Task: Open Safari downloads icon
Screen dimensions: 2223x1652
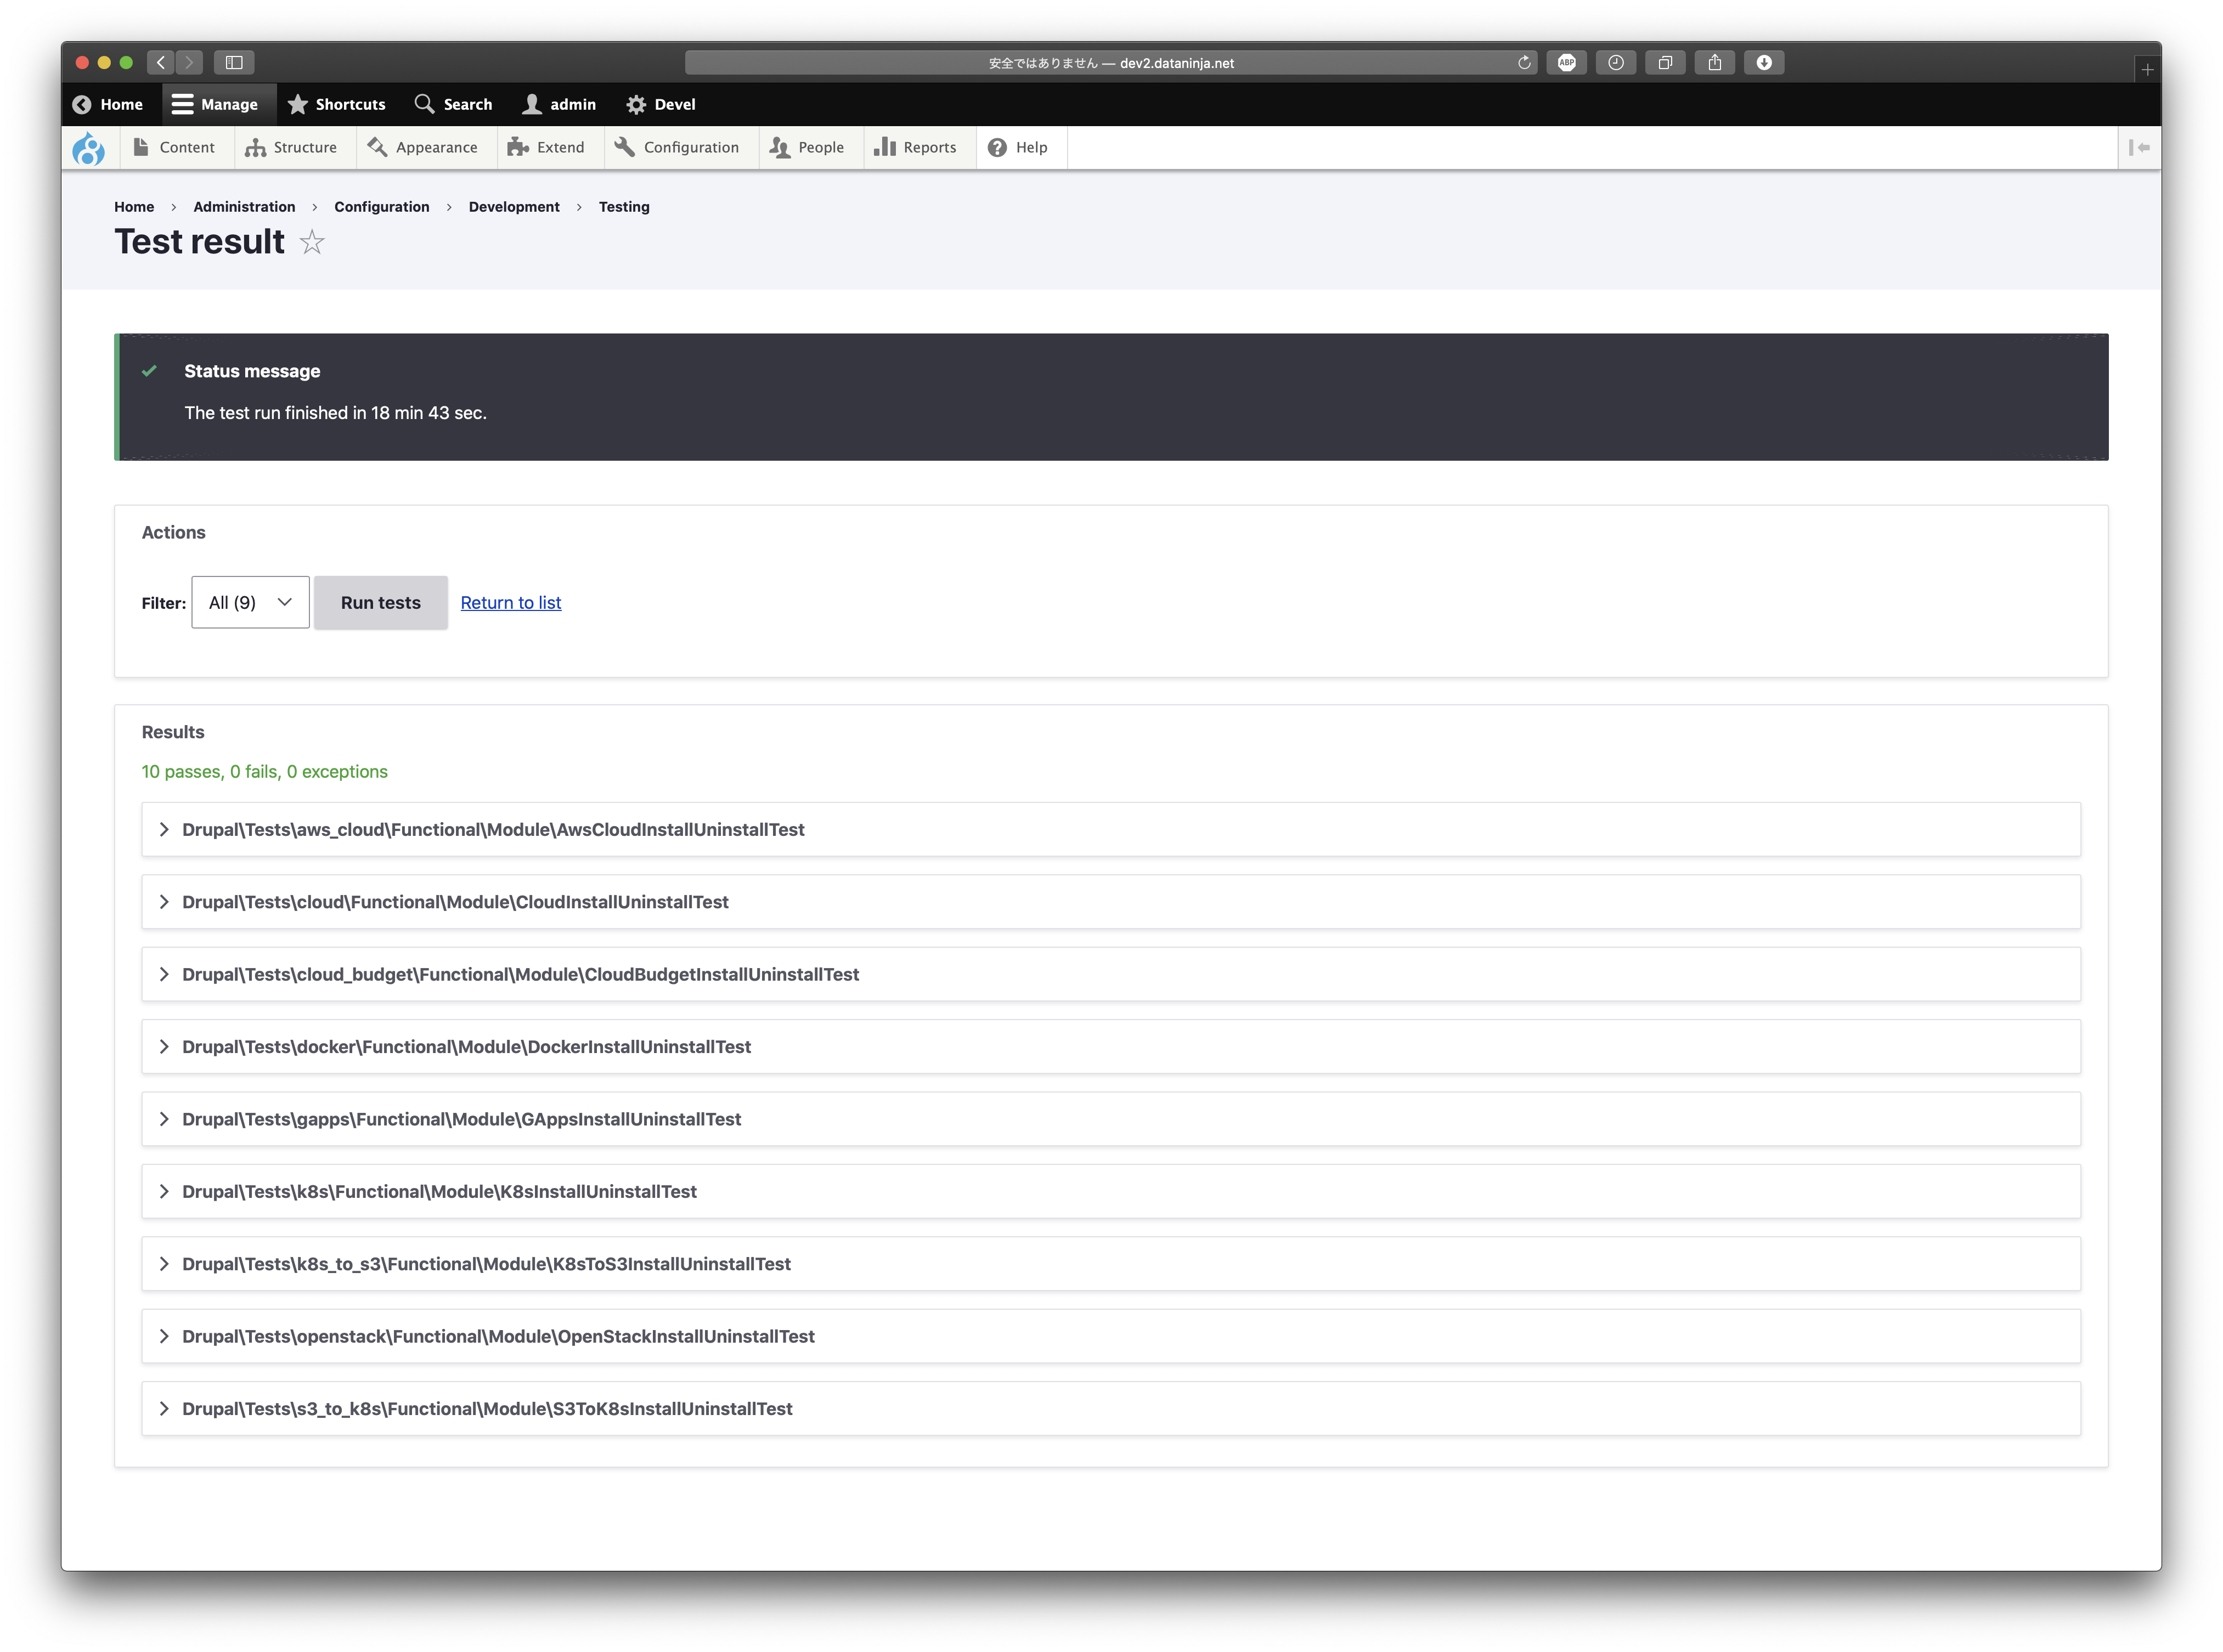Action: 1764,63
